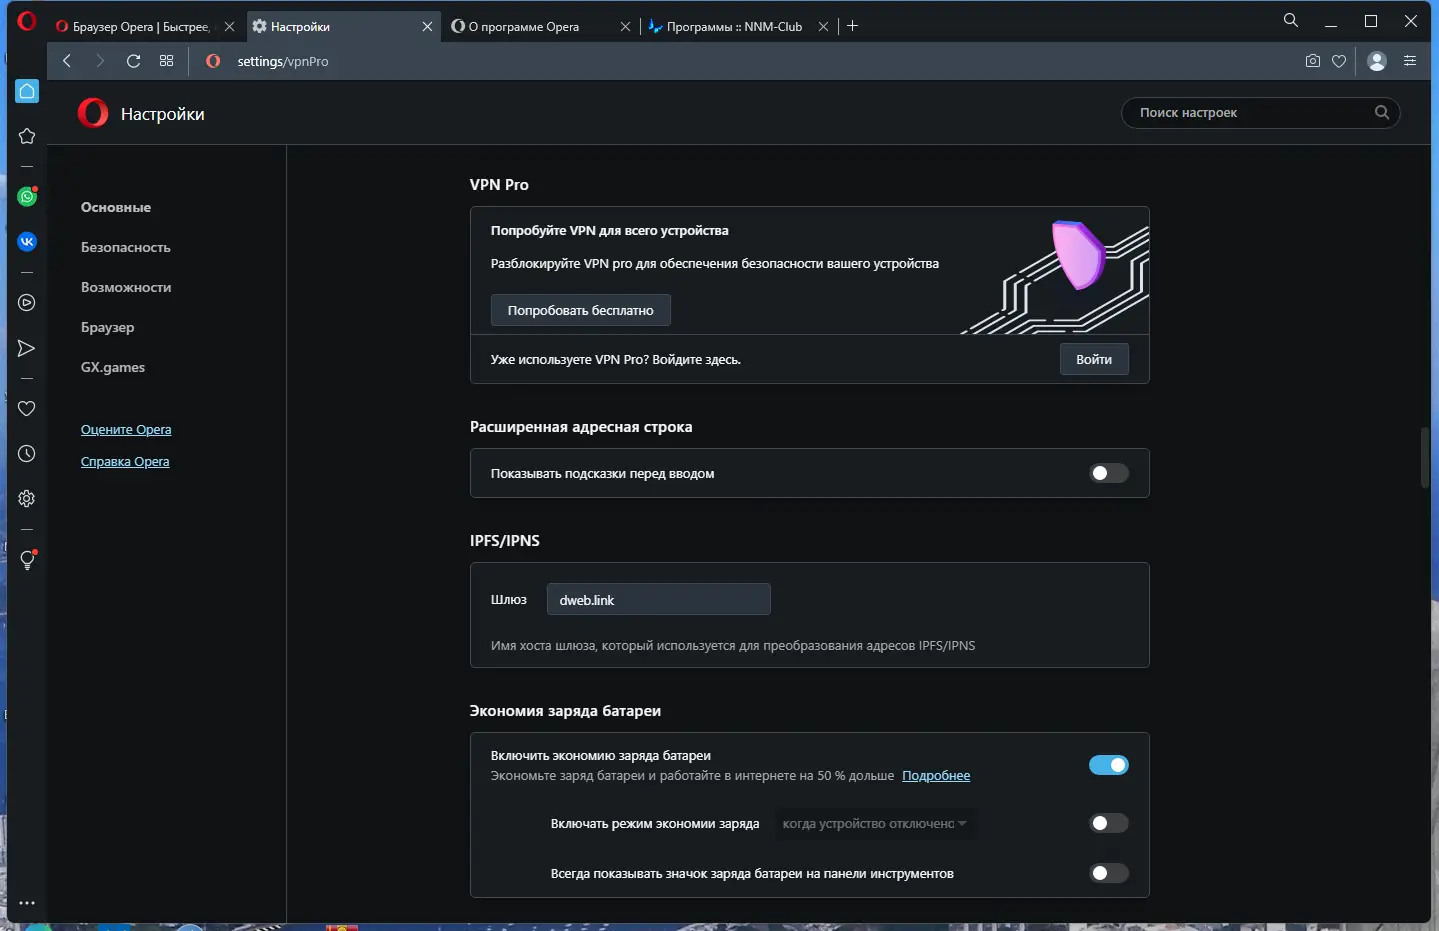Image resolution: width=1439 pixels, height=931 pixels.
Task: Switch to the 'Программы :: NNM-Club' tab
Action: point(735,27)
